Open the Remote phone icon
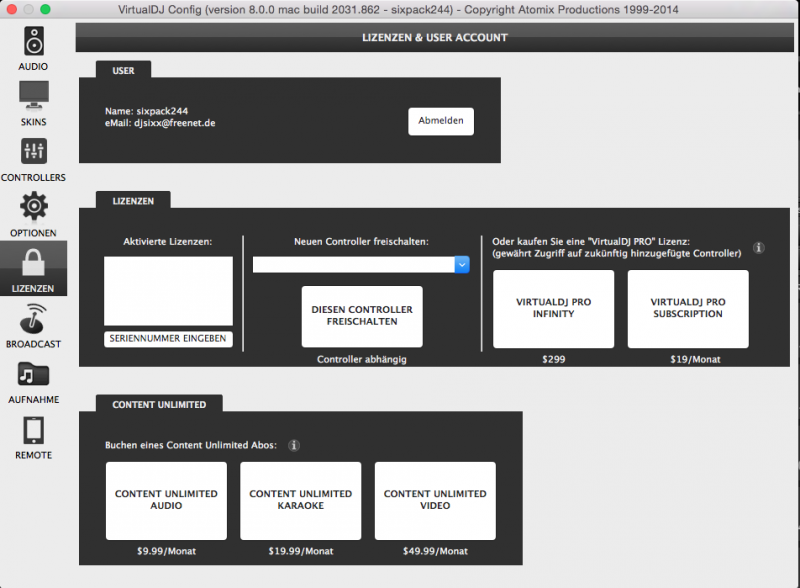The height and width of the screenshot is (588, 800). tap(34, 430)
